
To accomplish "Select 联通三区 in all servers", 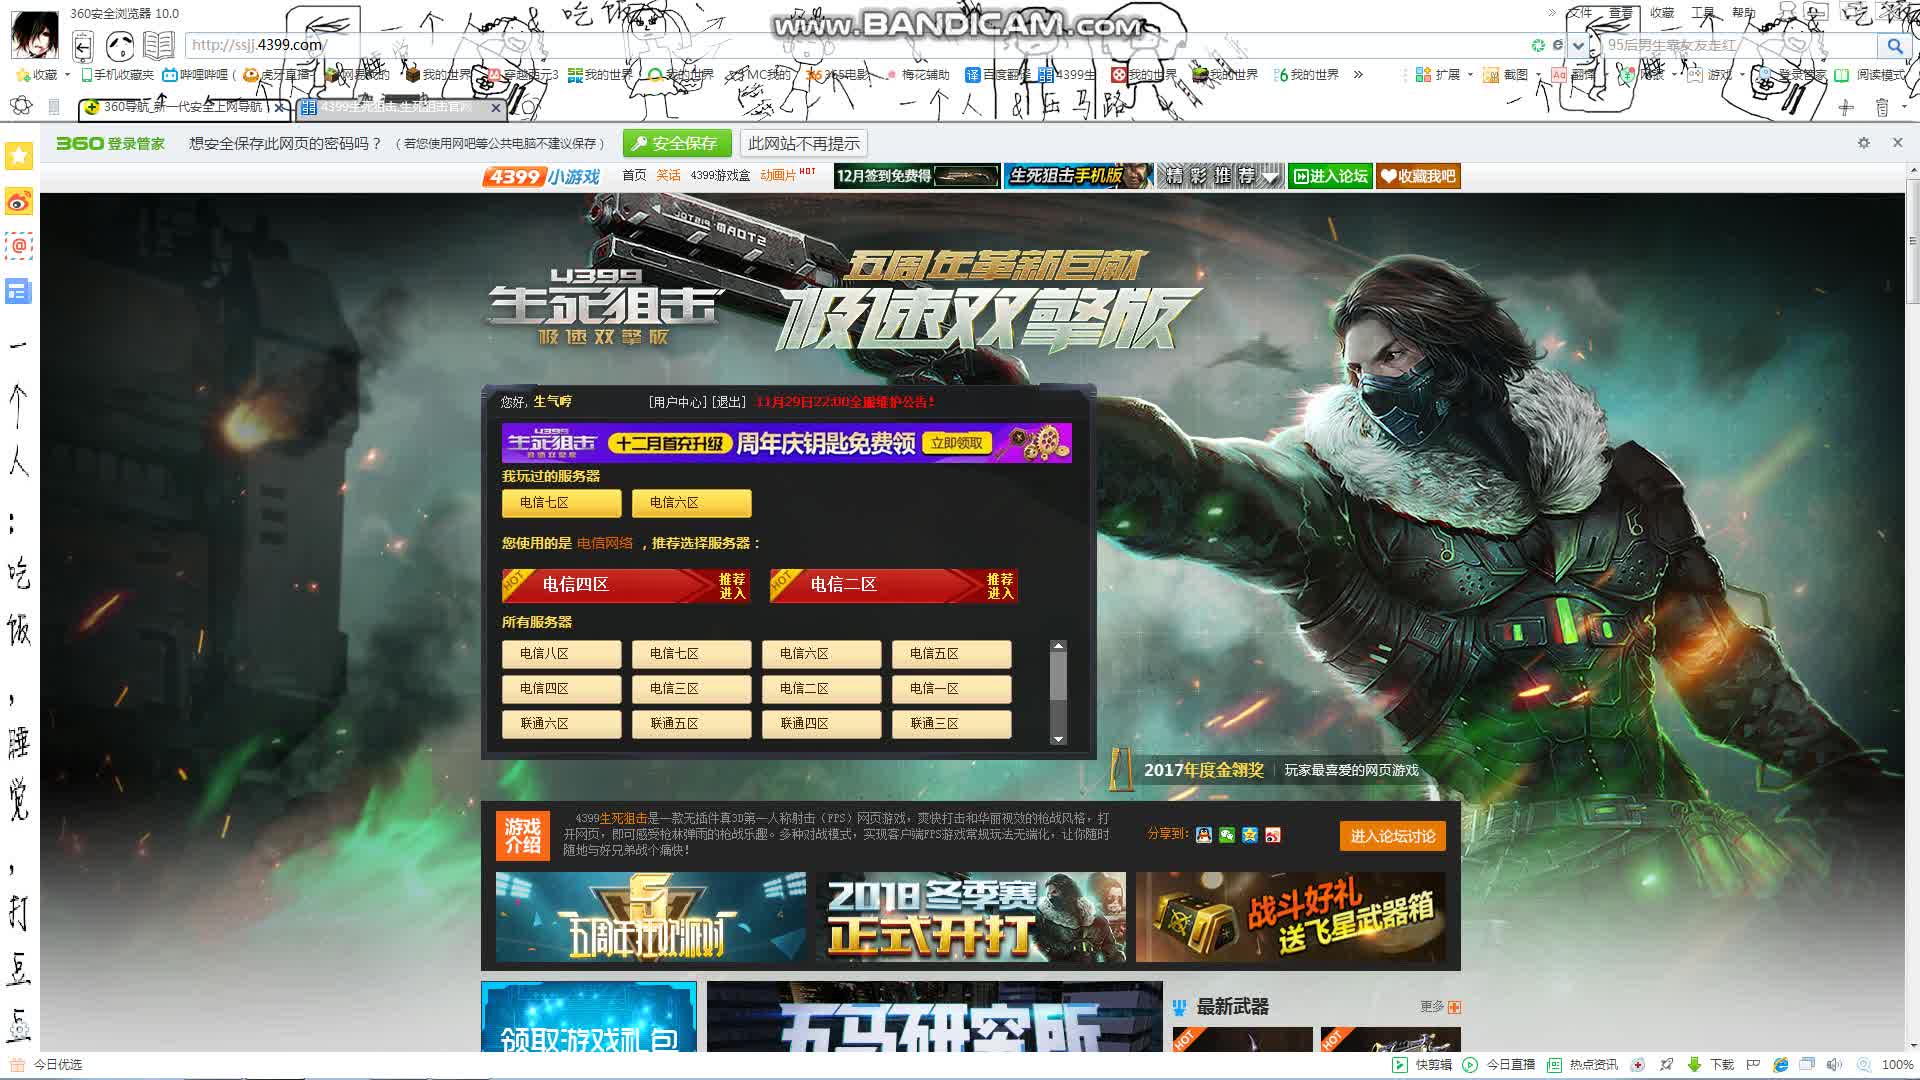I will point(951,724).
